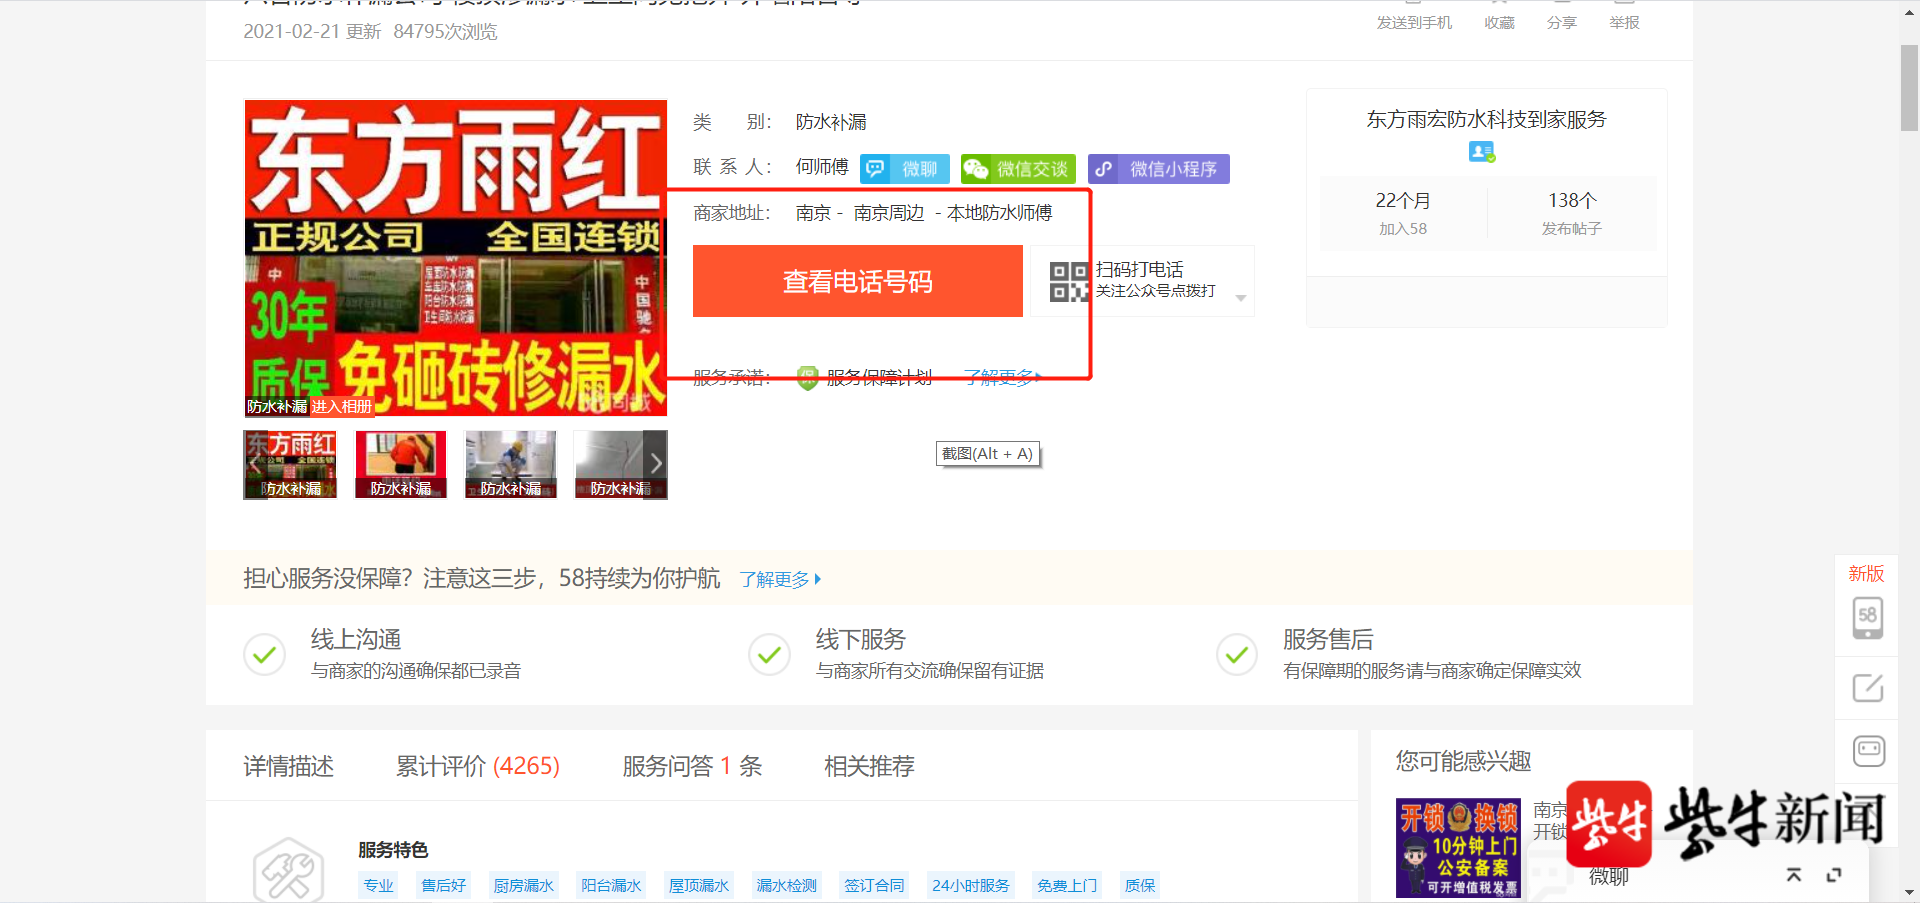Click the previous arrow on the thumbnail strip
Viewport: 1920px width, 903px height.
tap(255, 463)
